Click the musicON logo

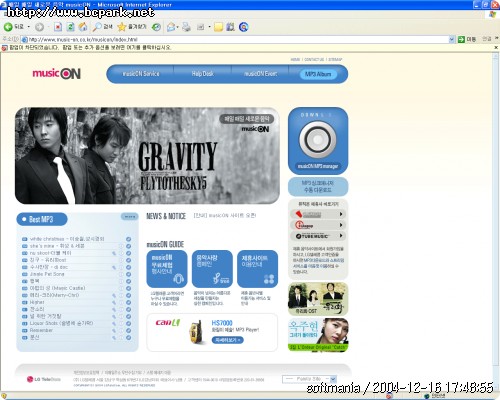coord(57,73)
